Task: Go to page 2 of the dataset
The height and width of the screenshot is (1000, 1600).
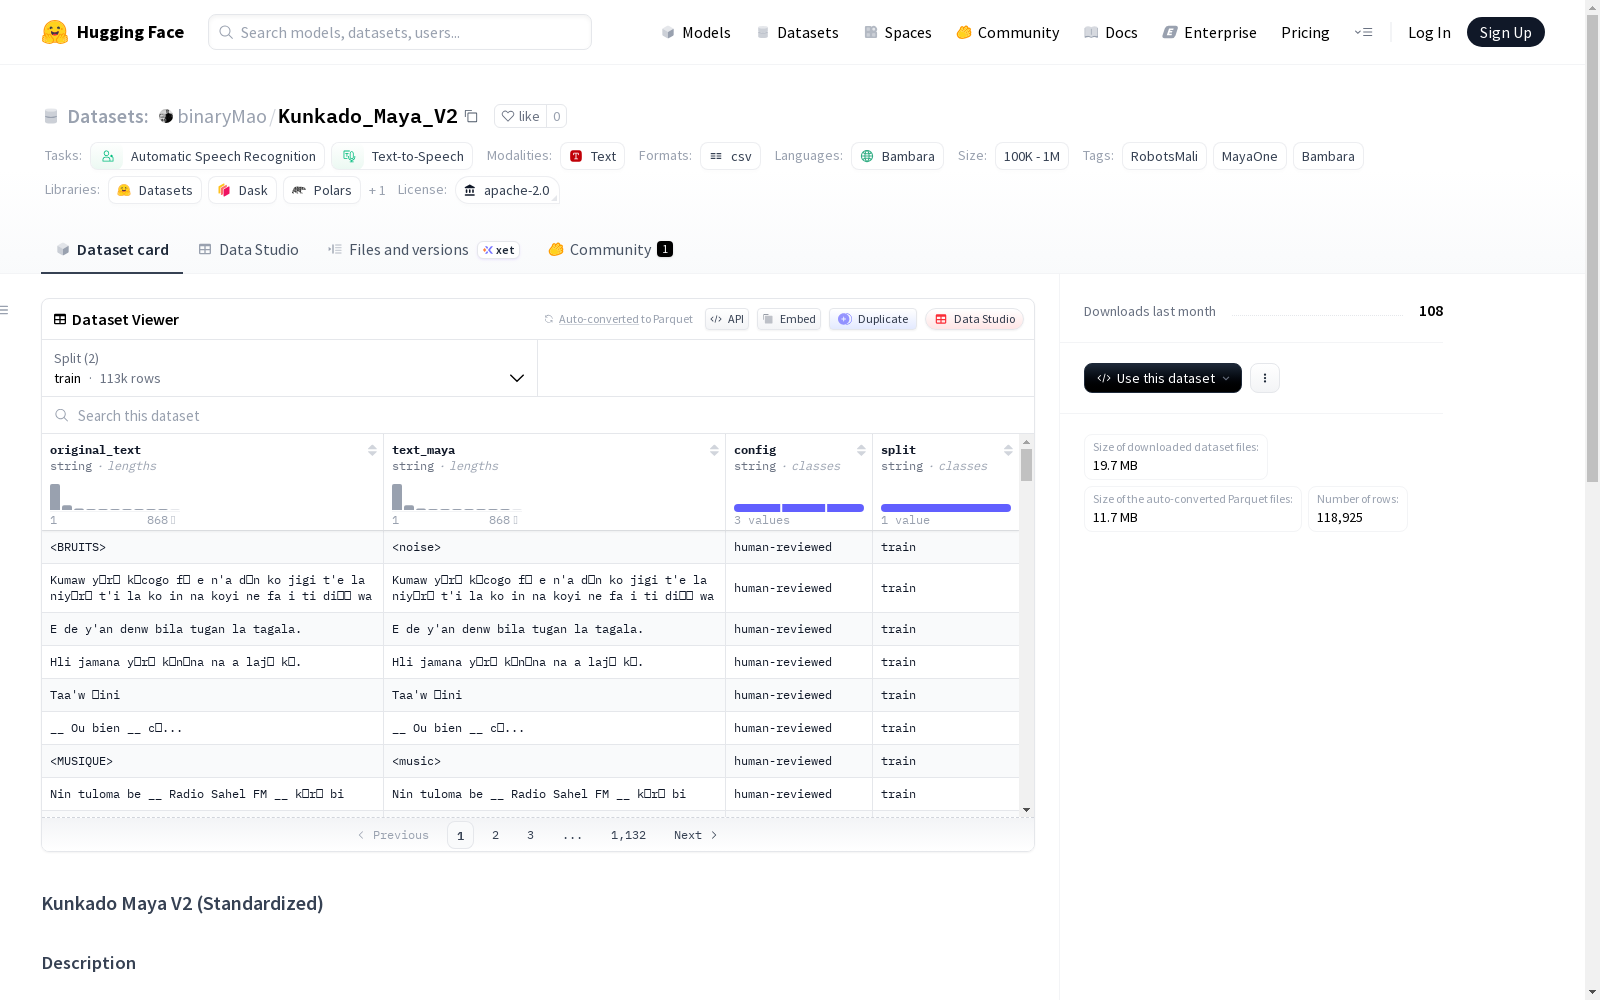Action: coord(495,835)
